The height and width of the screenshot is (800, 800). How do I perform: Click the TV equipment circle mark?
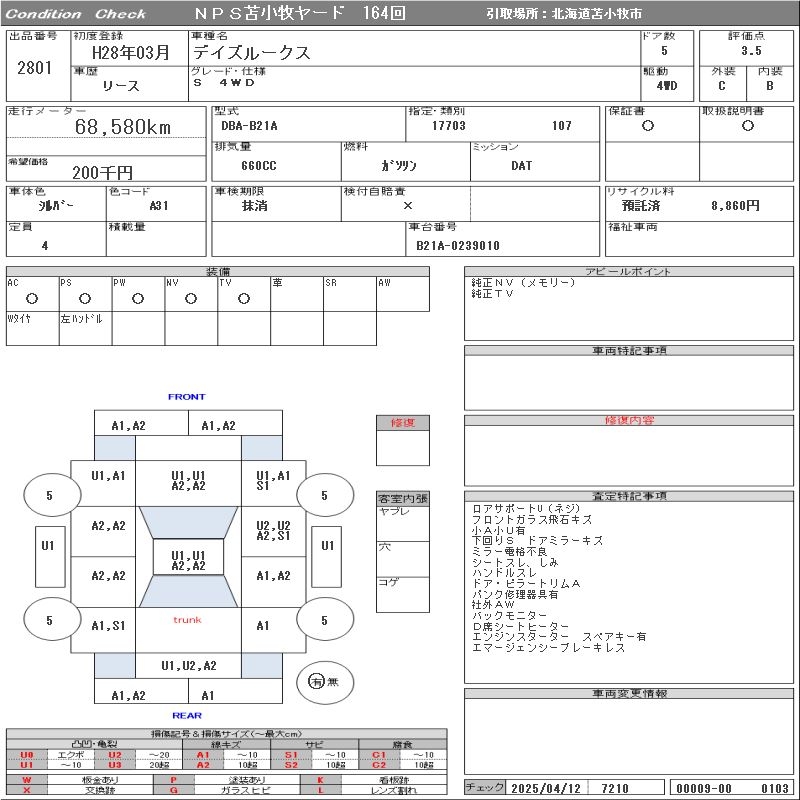click(244, 298)
